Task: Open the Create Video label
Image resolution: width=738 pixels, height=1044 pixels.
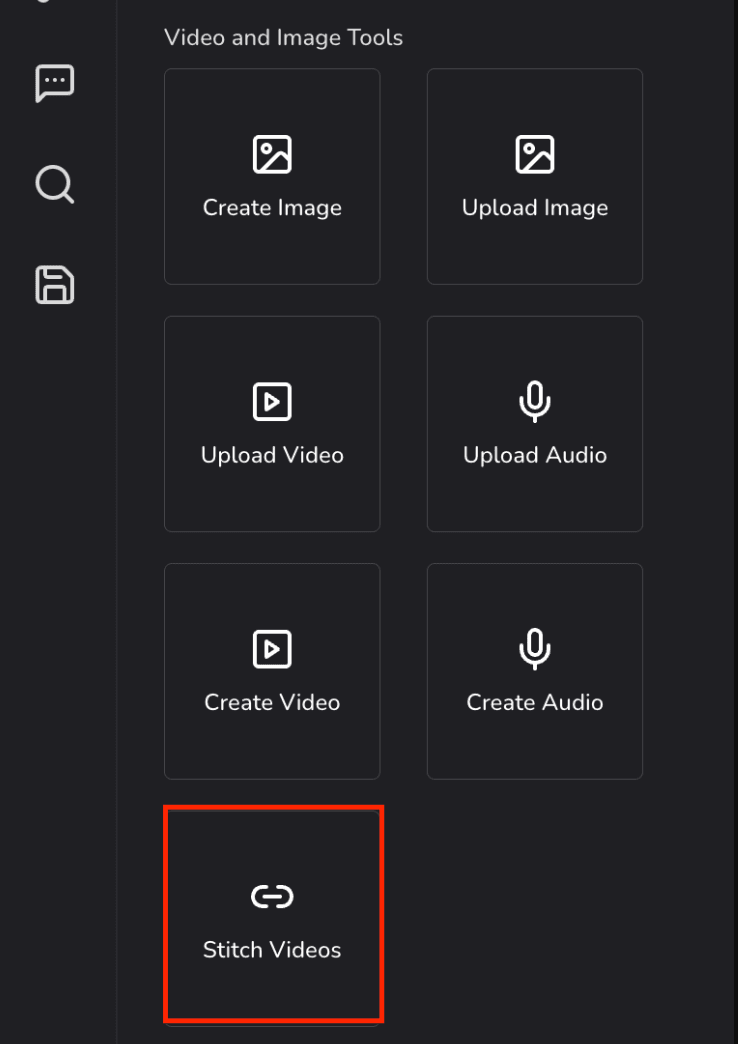Action: pyautogui.click(x=272, y=702)
